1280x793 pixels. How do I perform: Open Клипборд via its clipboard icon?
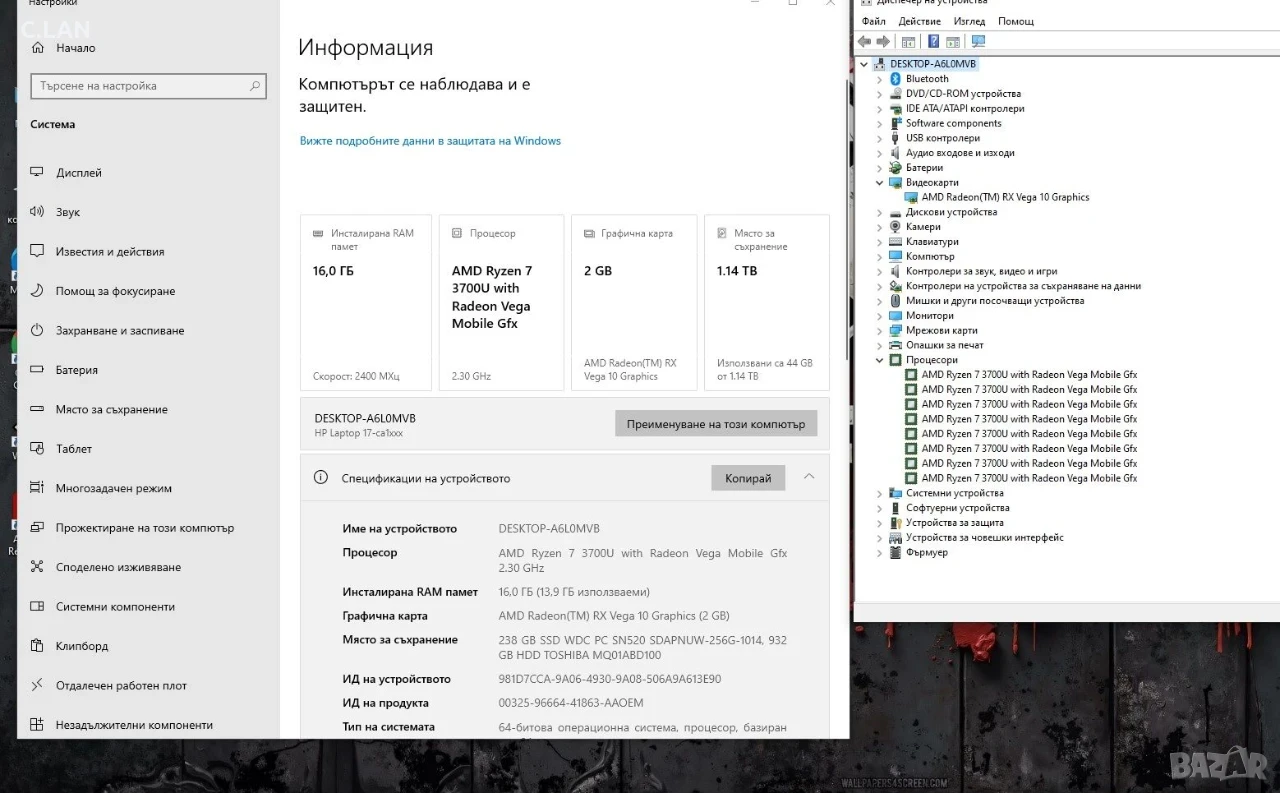37,646
